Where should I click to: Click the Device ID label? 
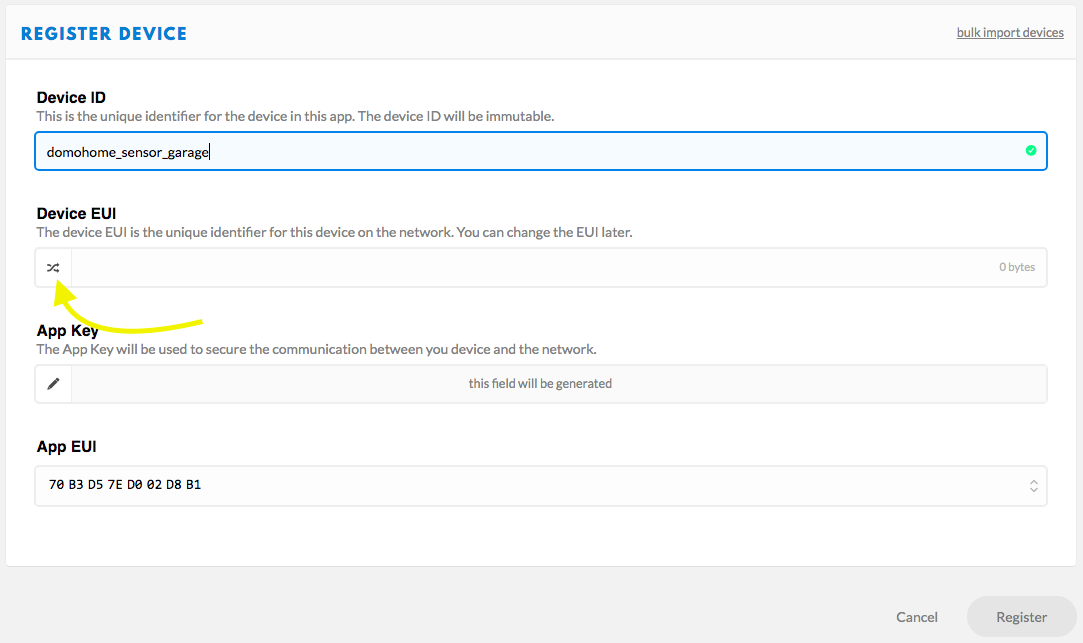pyautogui.click(x=71, y=98)
